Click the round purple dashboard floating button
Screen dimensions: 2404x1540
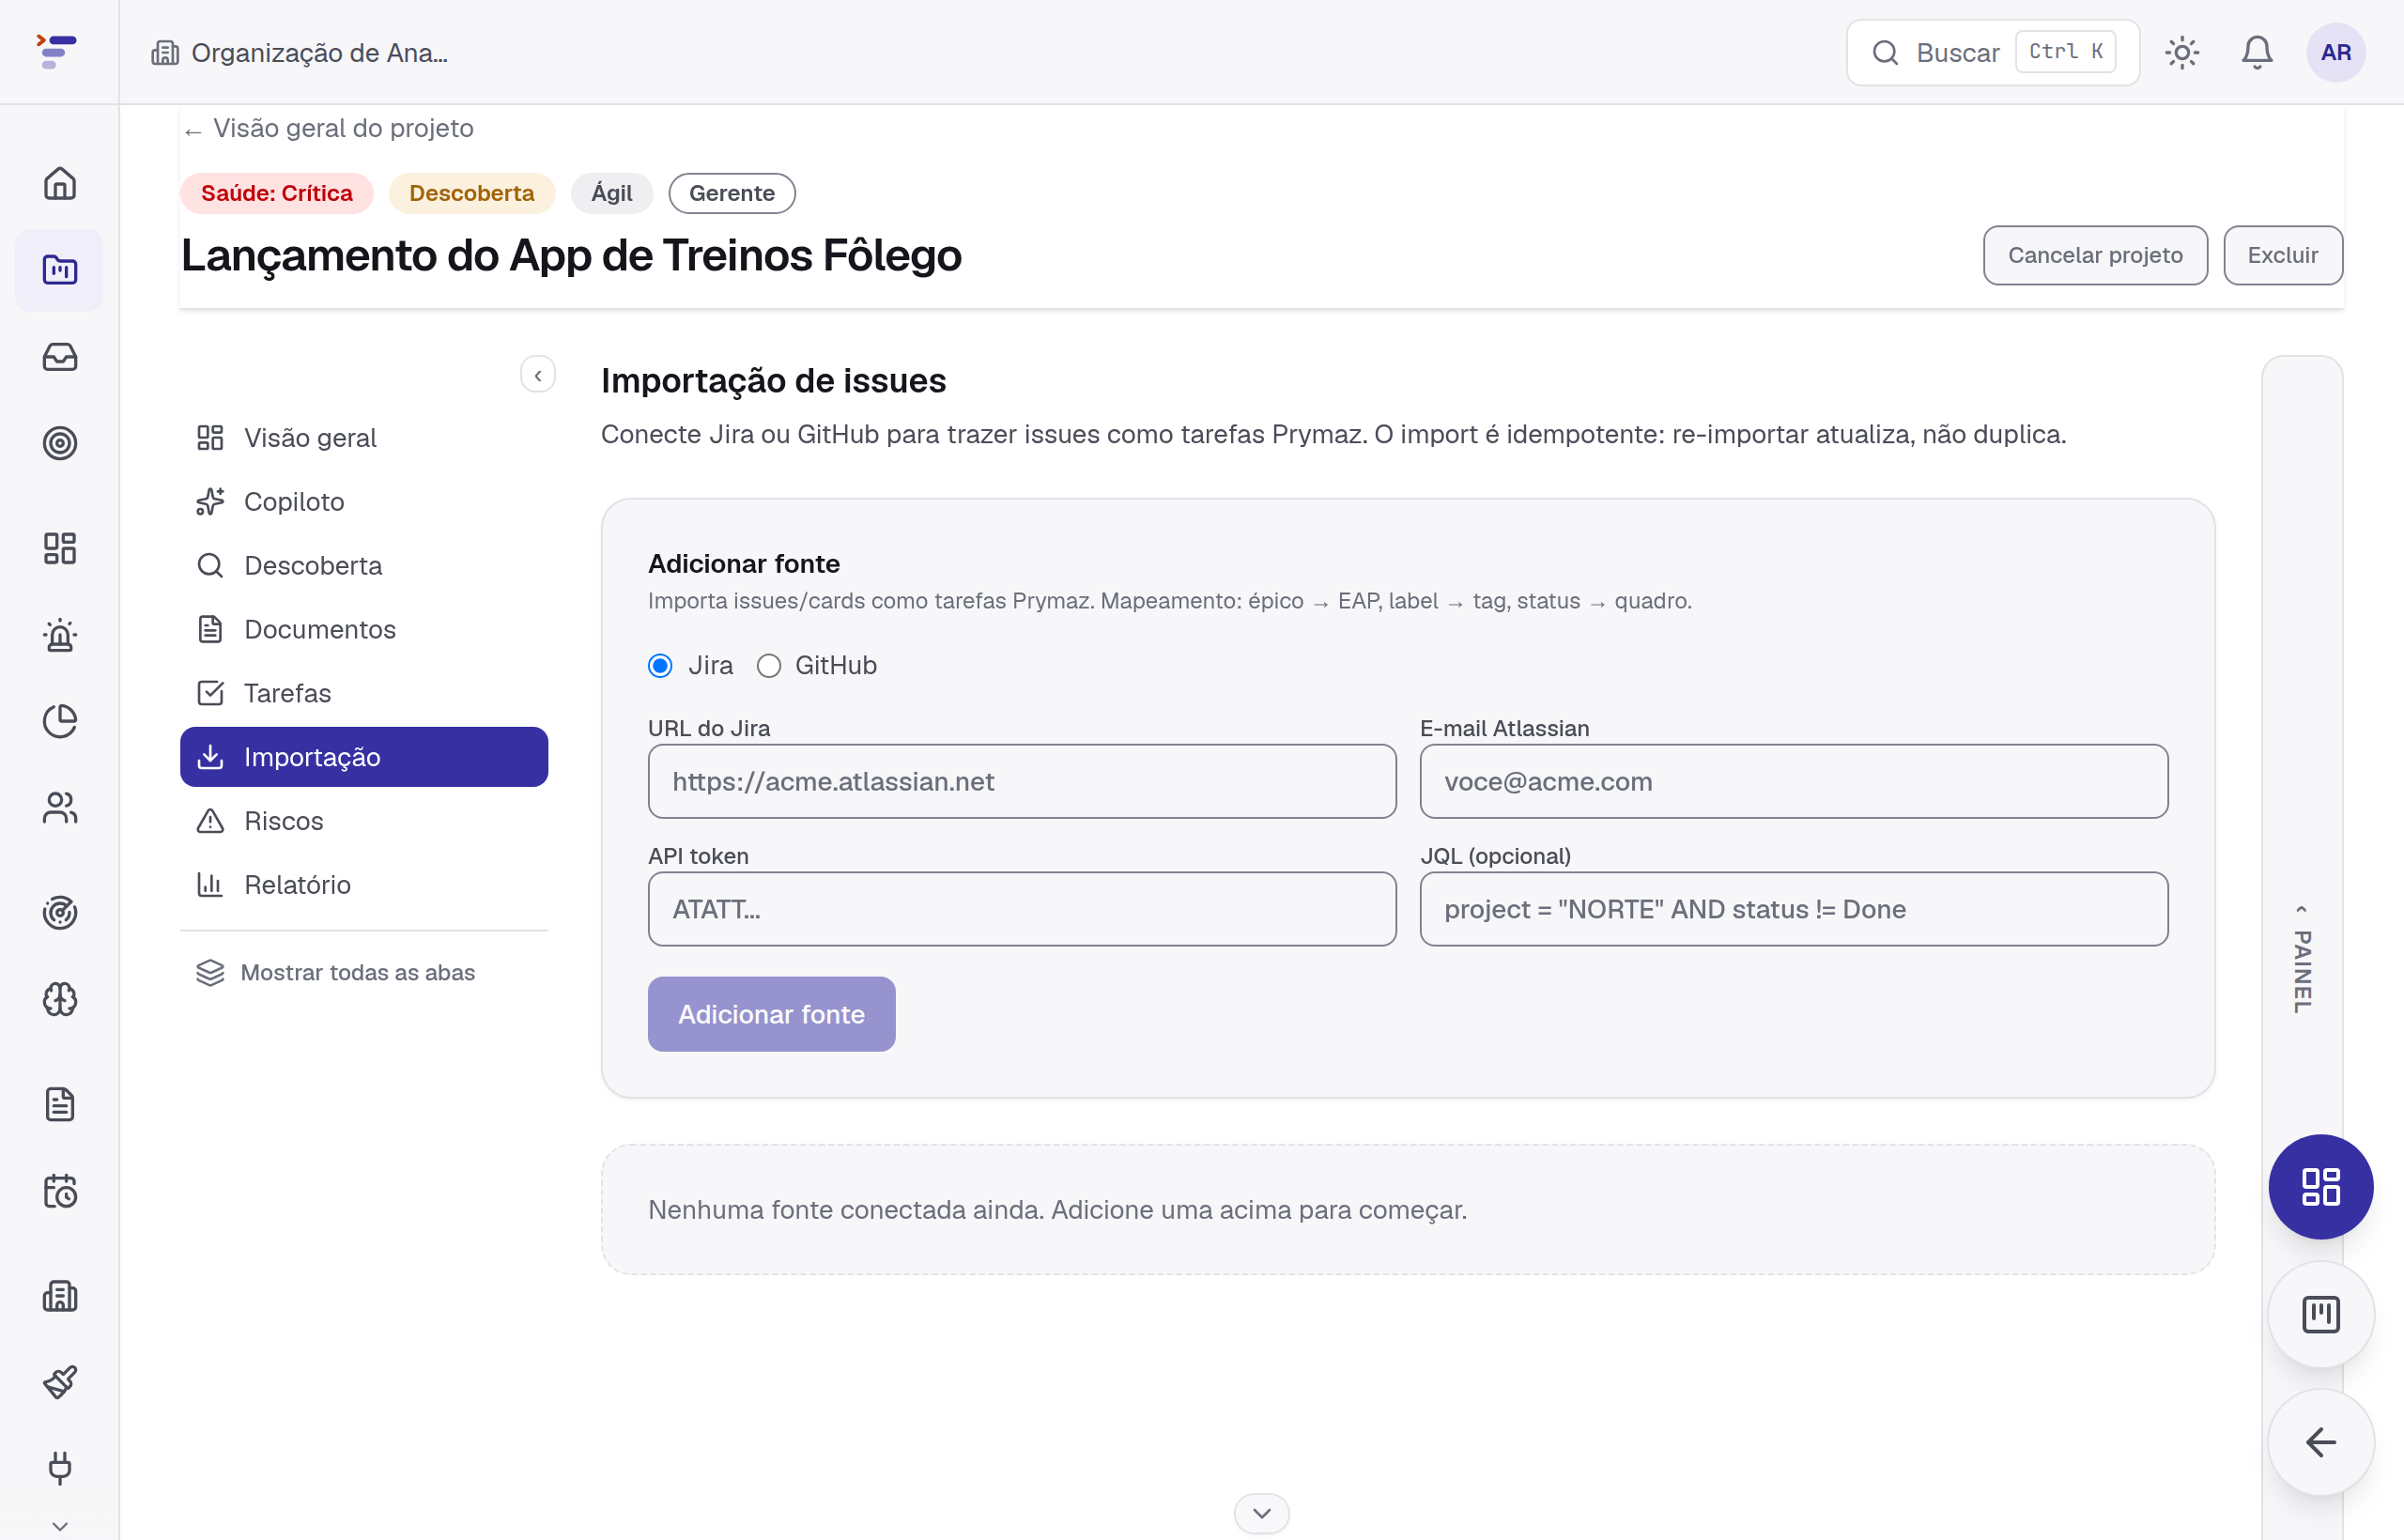point(2320,1186)
